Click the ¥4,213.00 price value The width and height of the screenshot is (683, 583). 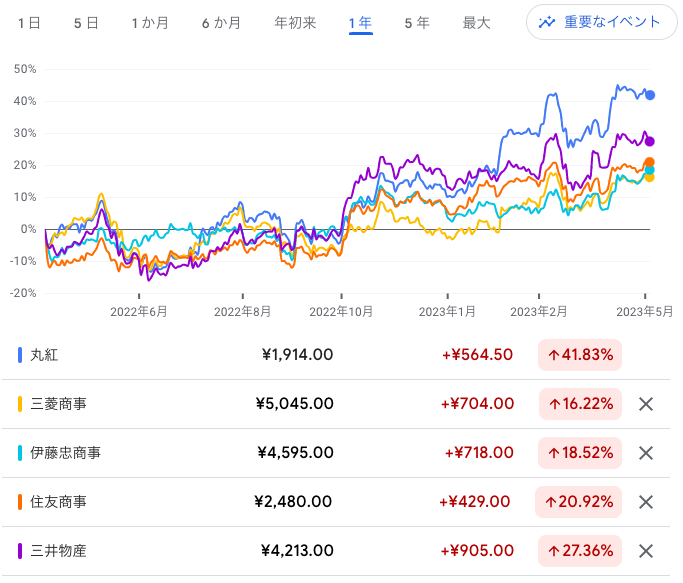(x=297, y=551)
